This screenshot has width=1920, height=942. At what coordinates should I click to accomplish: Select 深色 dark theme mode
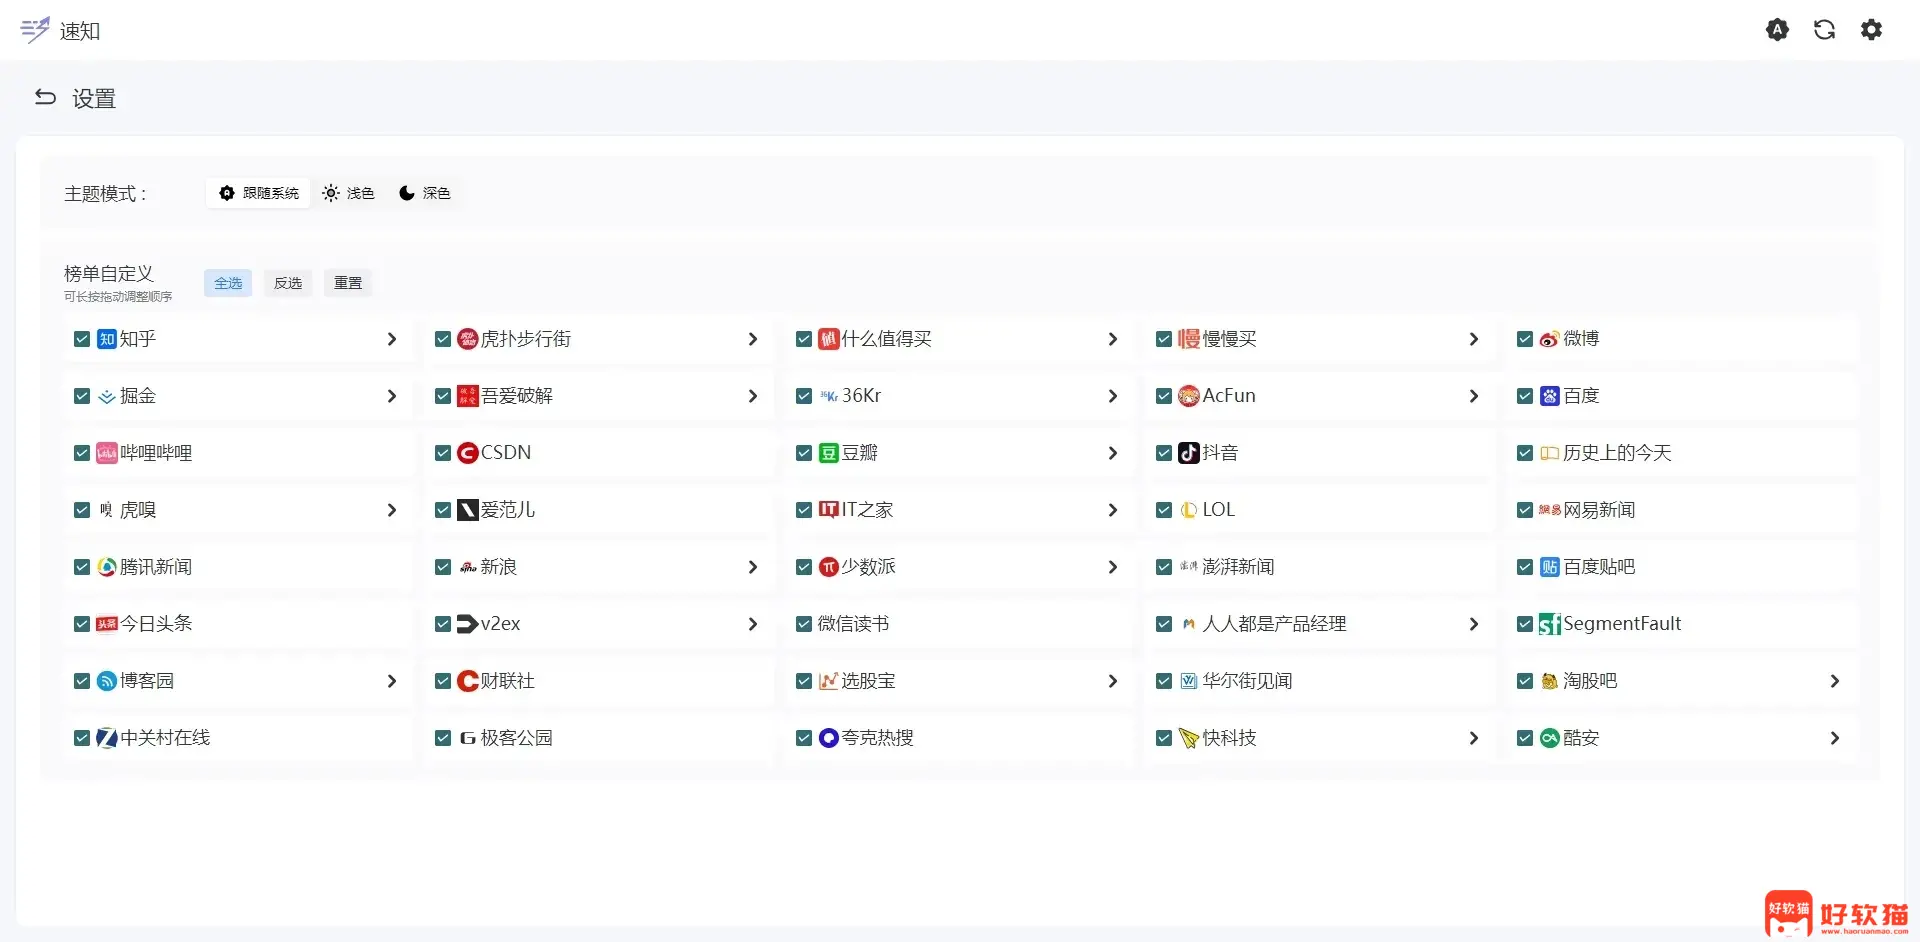[x=425, y=193]
